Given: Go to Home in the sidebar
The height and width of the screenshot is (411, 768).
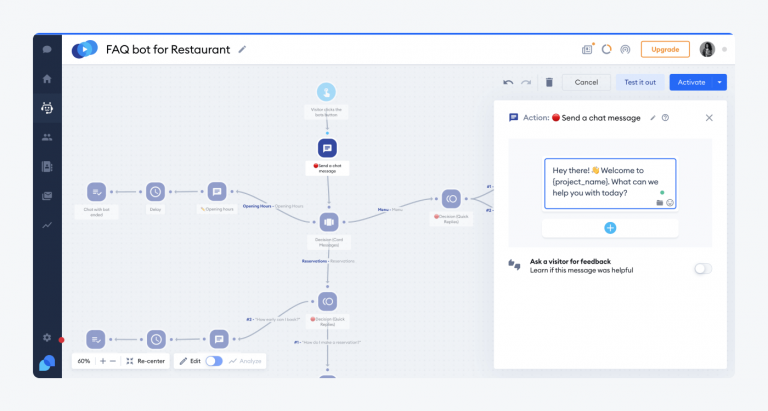Looking at the screenshot, I should pyautogui.click(x=47, y=78).
